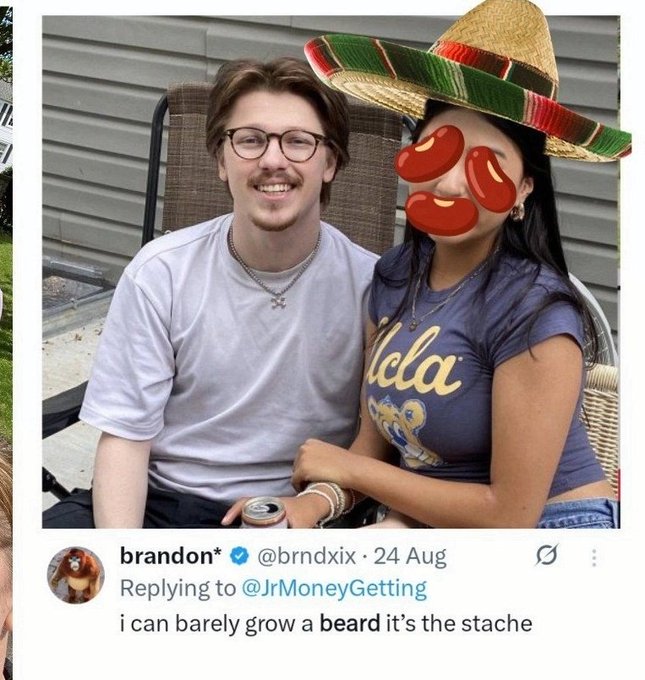Click the circle-slash icon beside the tweet date

pos(545,555)
